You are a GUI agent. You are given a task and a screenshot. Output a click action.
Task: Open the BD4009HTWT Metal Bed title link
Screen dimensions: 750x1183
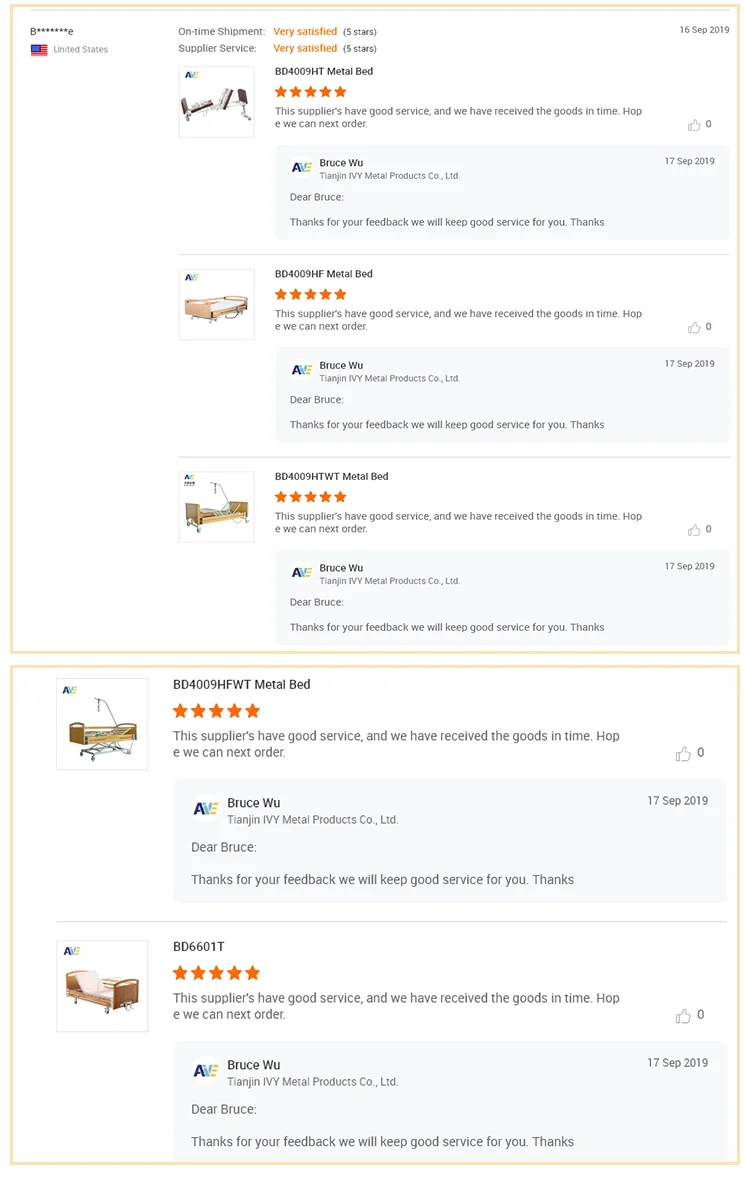331,477
